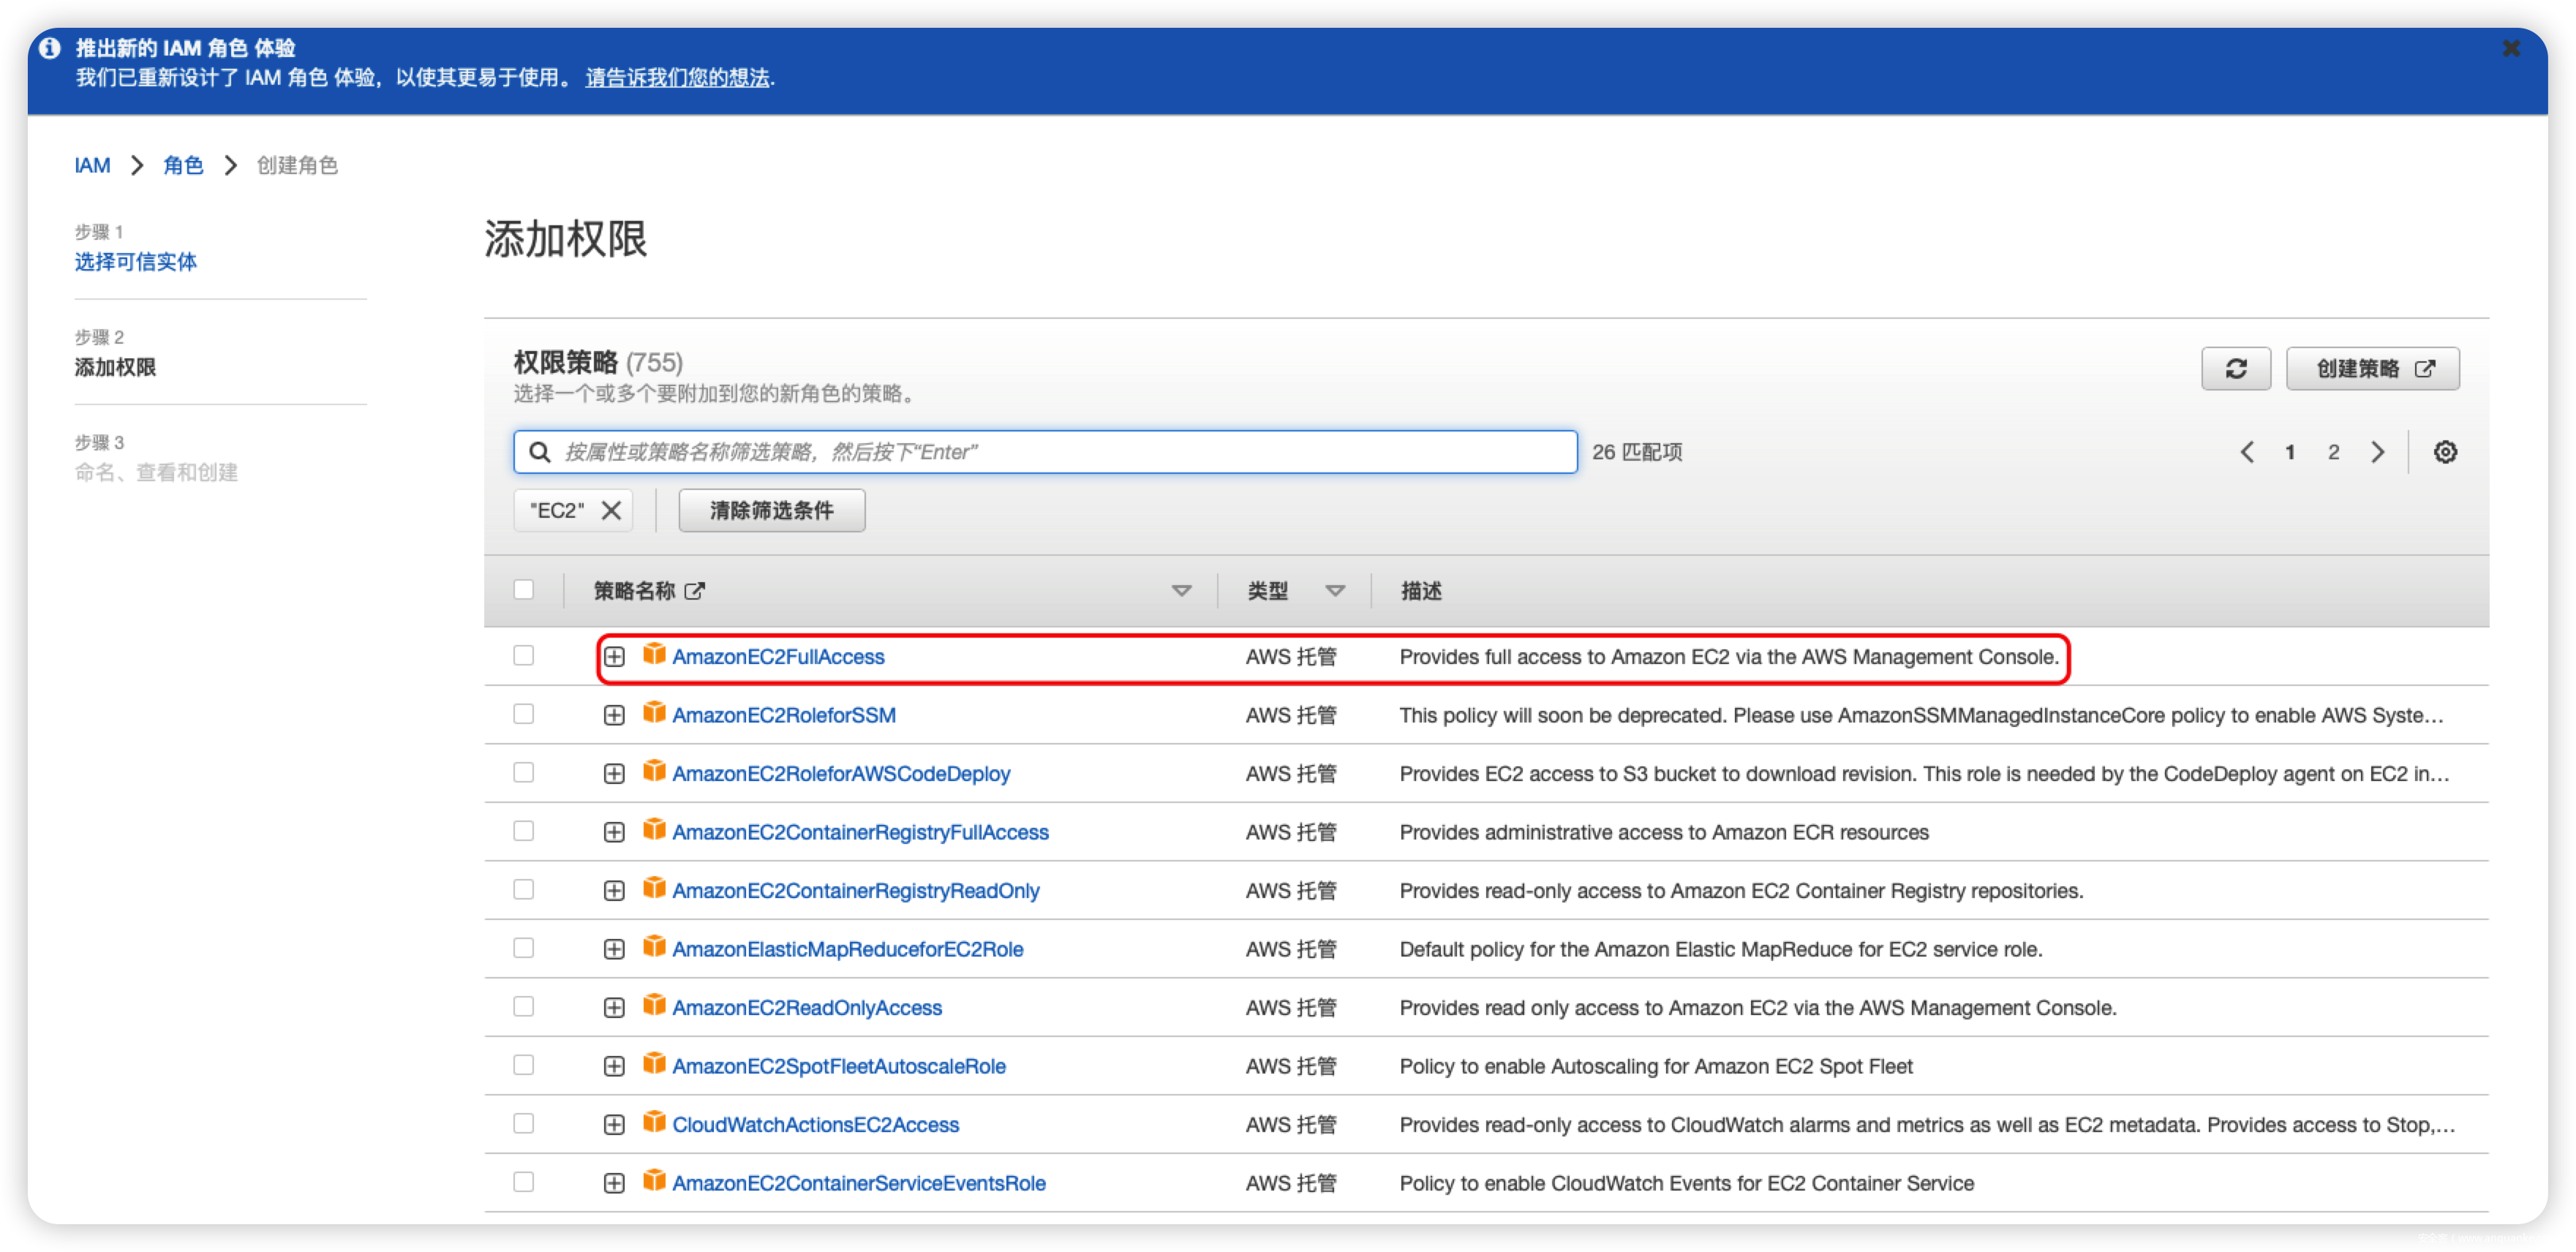The image size is (2576, 1252).
Task: Open table preferences gear icon
Action: 2445,452
